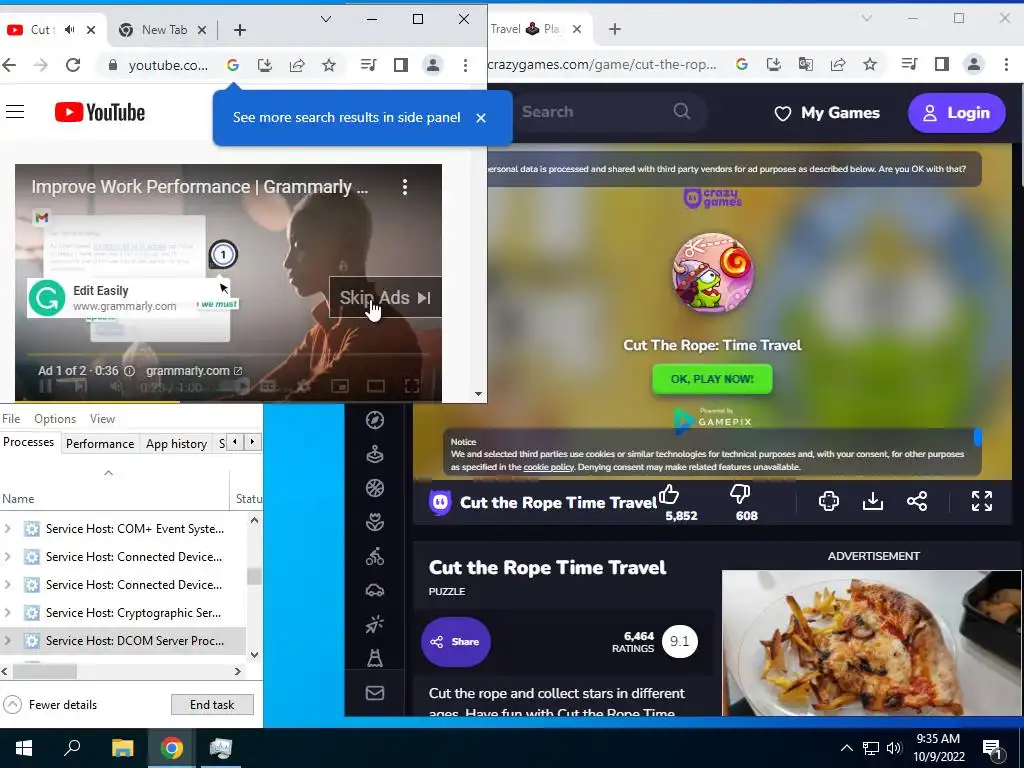Like Cut the Rope Time Travel

pos(669,494)
